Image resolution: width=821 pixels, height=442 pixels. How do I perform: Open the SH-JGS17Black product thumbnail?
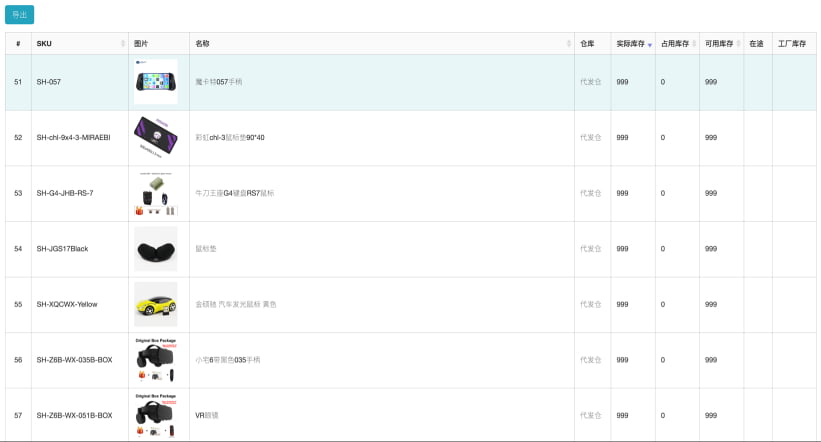pyautogui.click(x=156, y=249)
